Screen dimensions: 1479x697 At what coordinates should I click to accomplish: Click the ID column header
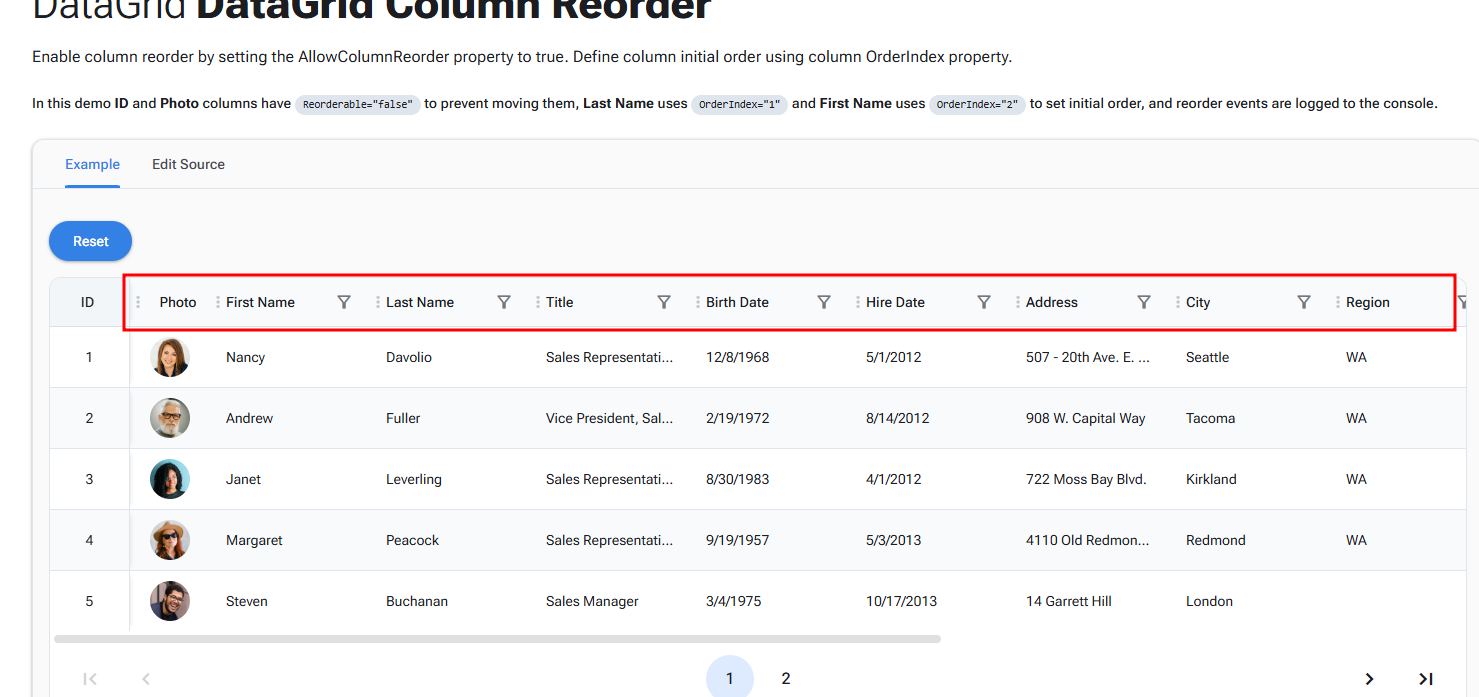tap(88, 302)
